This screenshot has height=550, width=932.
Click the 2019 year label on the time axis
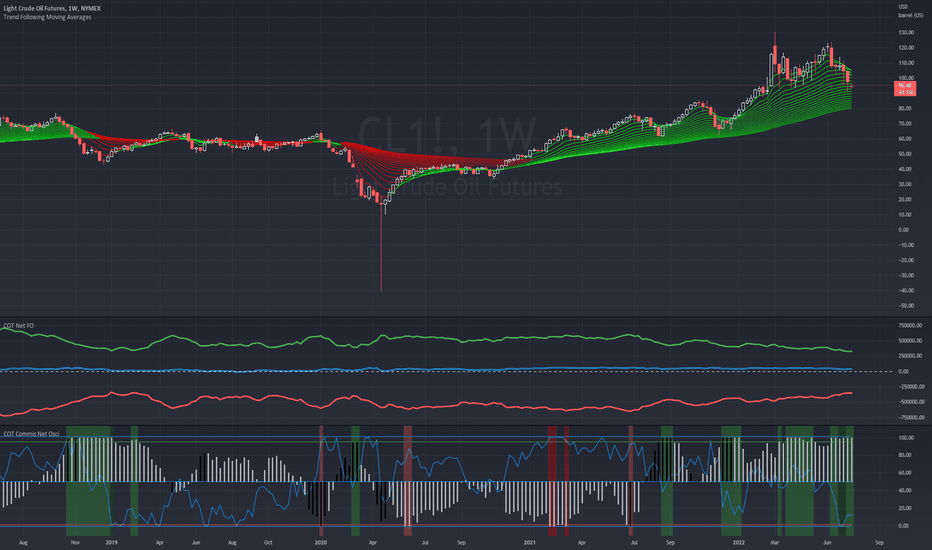111,542
